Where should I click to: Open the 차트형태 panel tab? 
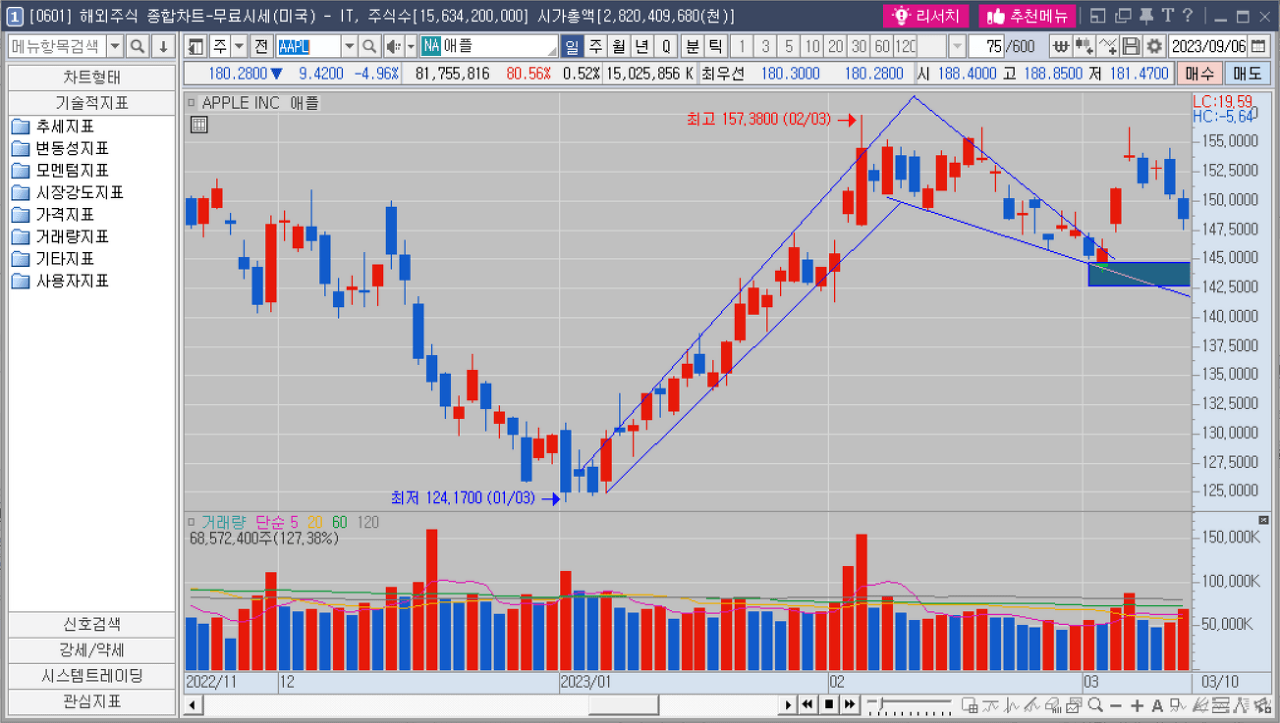92,78
